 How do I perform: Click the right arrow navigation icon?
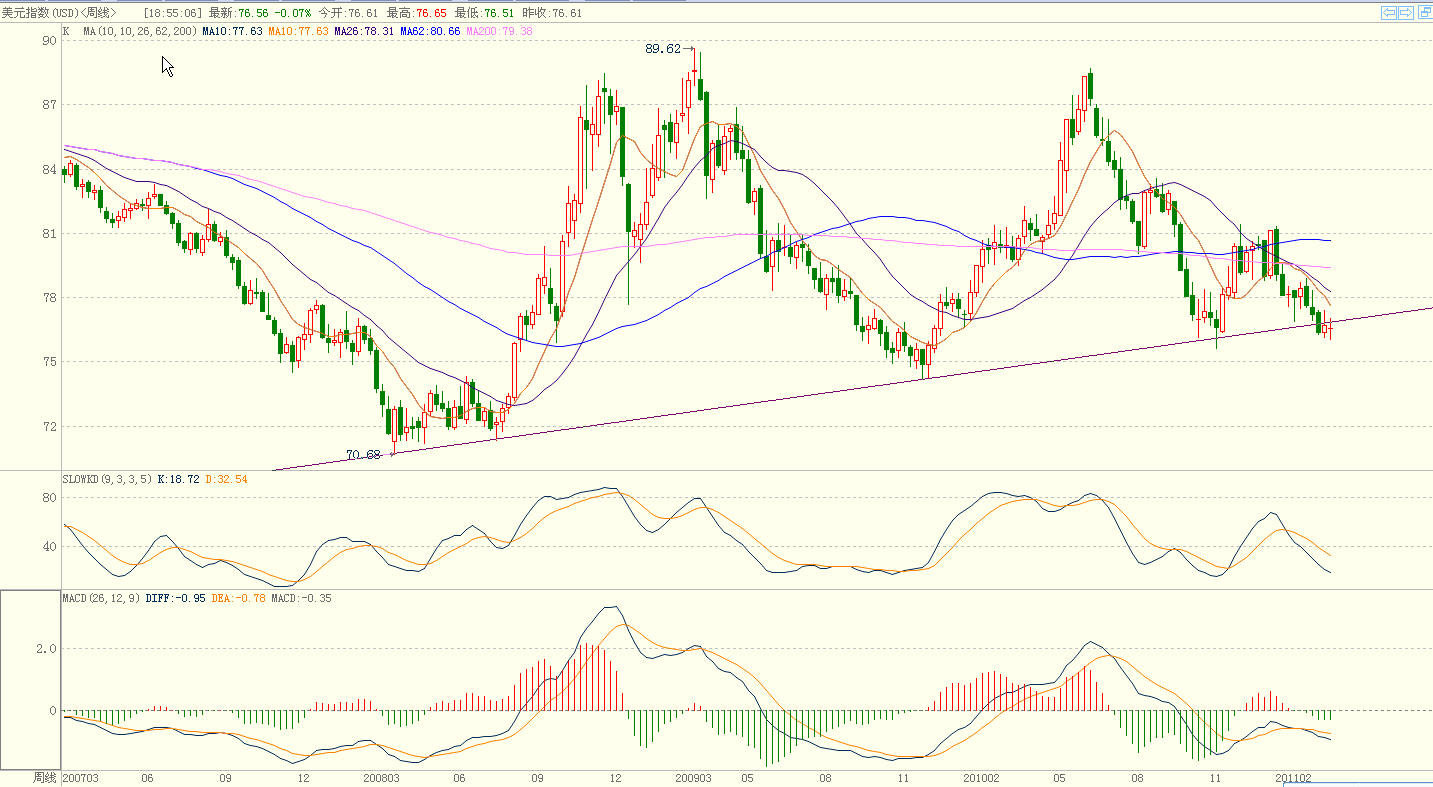(x=1405, y=13)
